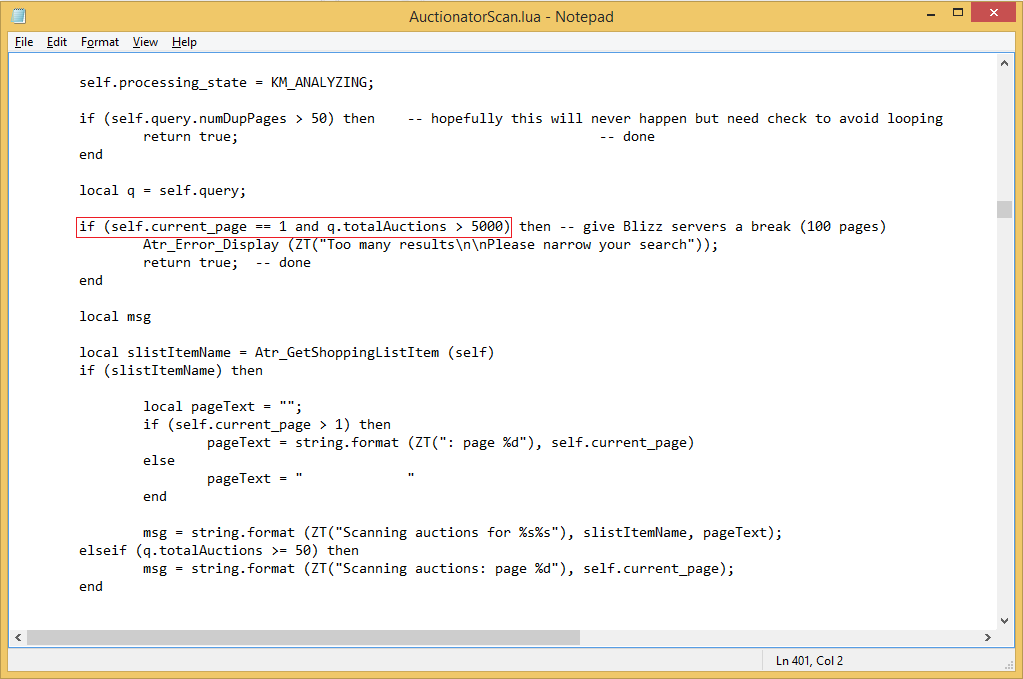Click 'if (self.current_page > 1) then'
1023x679 pixels.
pos(267,425)
